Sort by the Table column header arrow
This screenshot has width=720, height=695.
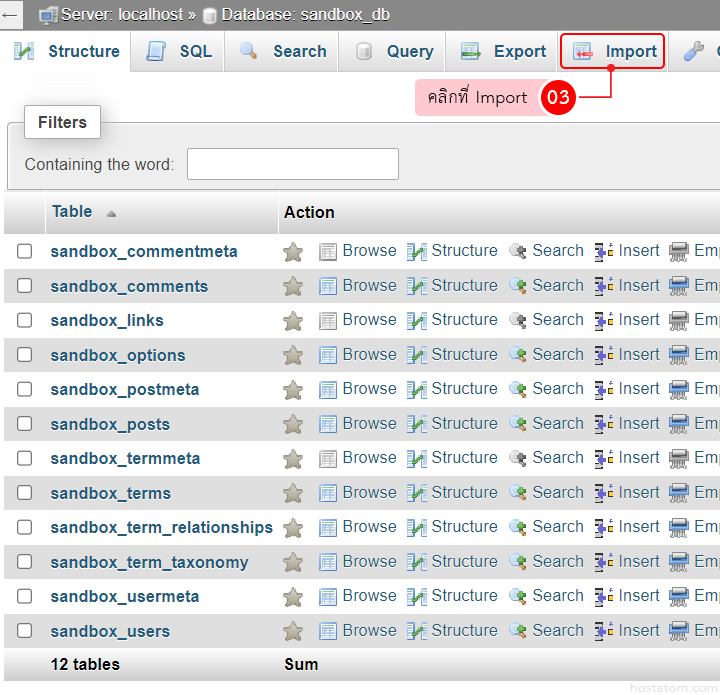click(x=111, y=213)
